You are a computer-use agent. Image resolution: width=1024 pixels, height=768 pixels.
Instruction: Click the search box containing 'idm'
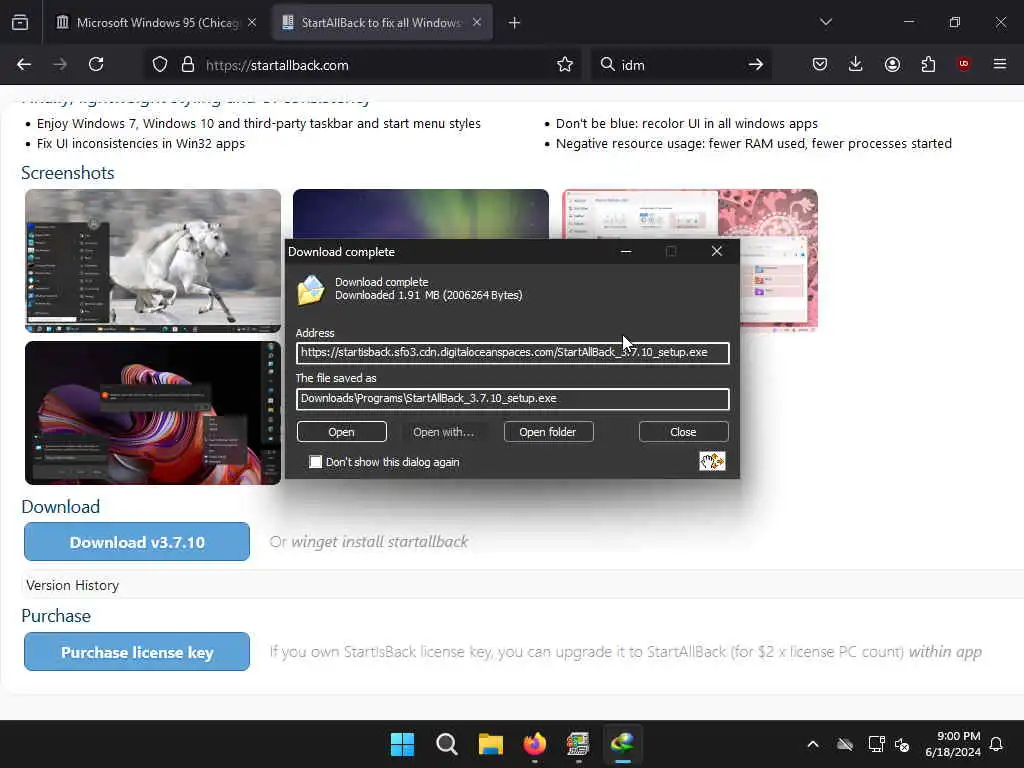pos(681,65)
